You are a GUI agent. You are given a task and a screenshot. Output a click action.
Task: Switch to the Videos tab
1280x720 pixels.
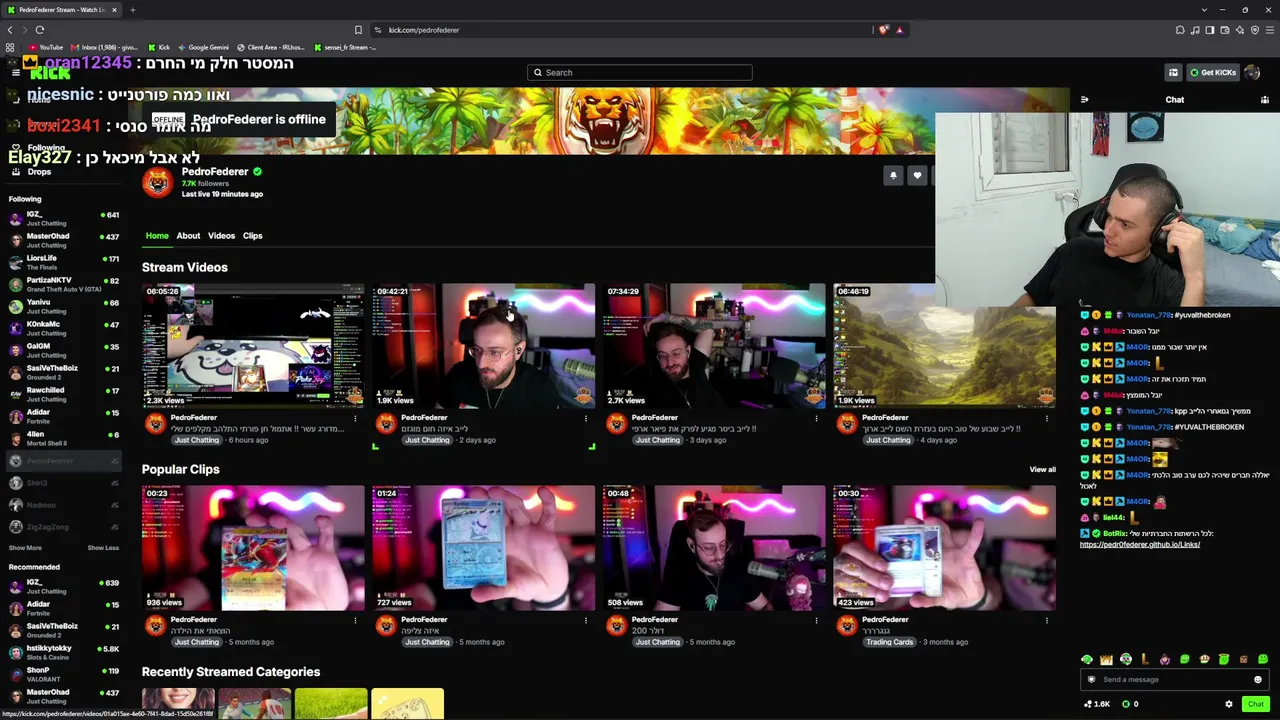click(x=221, y=236)
